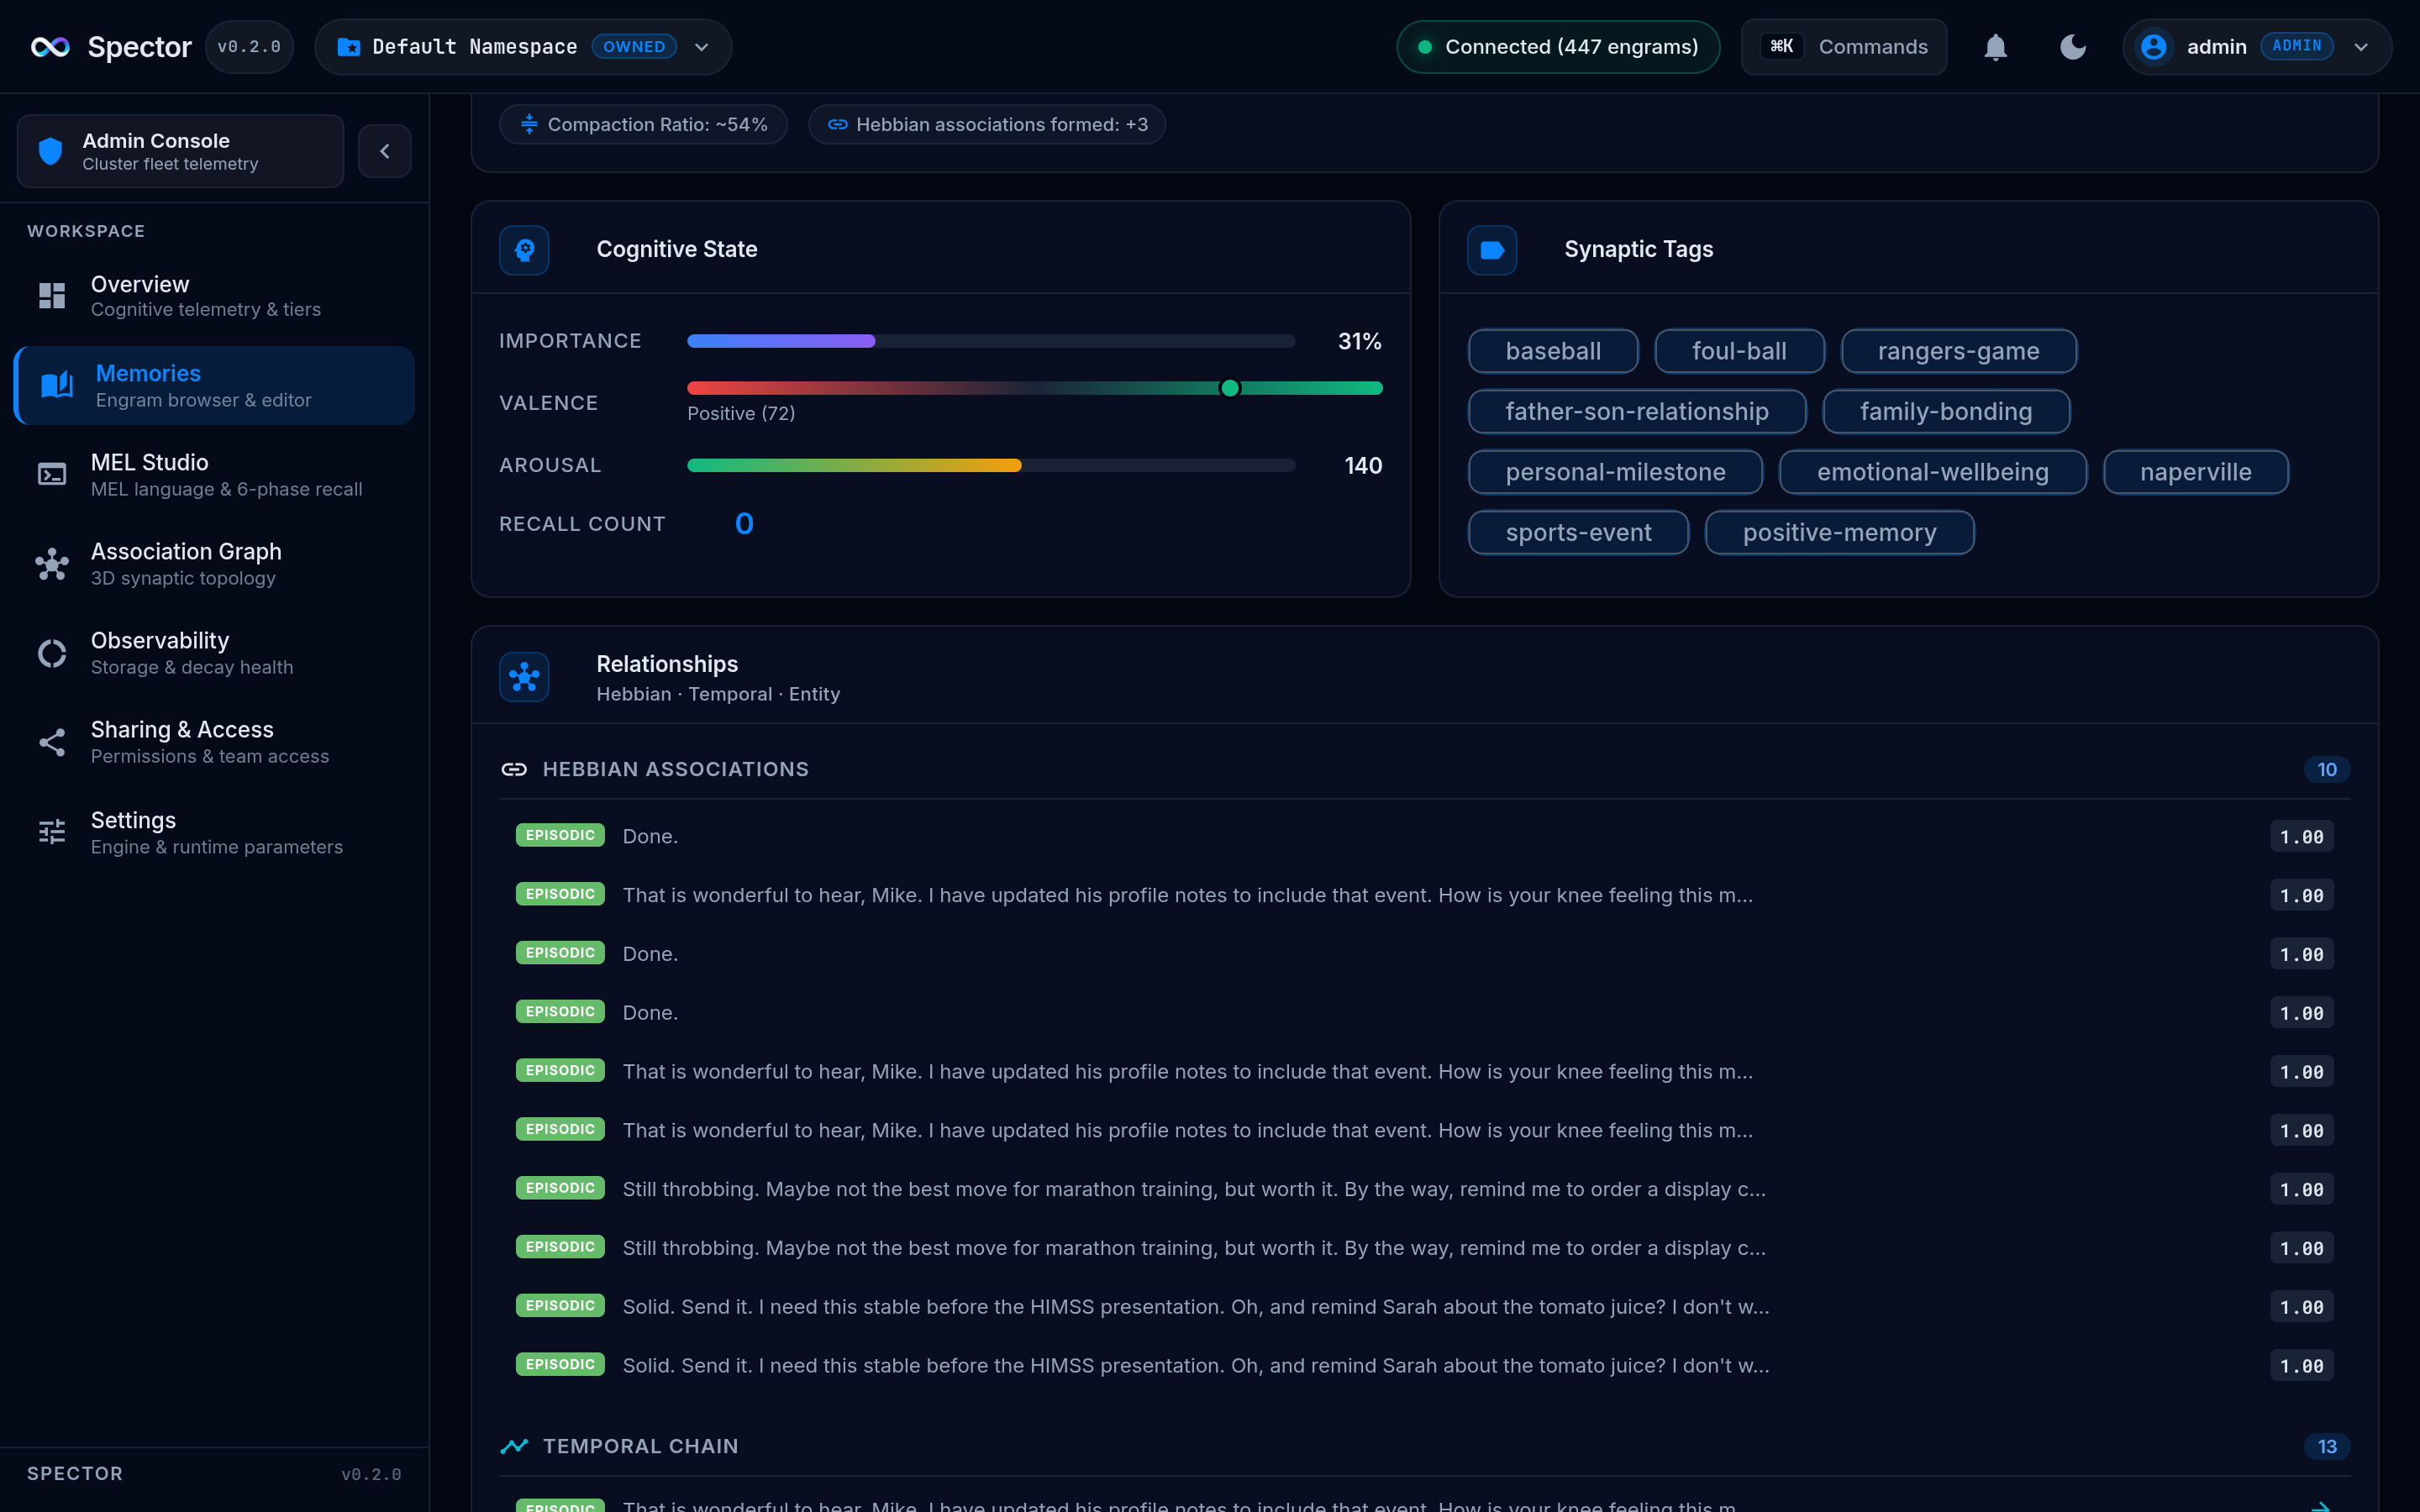Click the Relationships graph icon
The image size is (2420, 1512).
point(524,677)
